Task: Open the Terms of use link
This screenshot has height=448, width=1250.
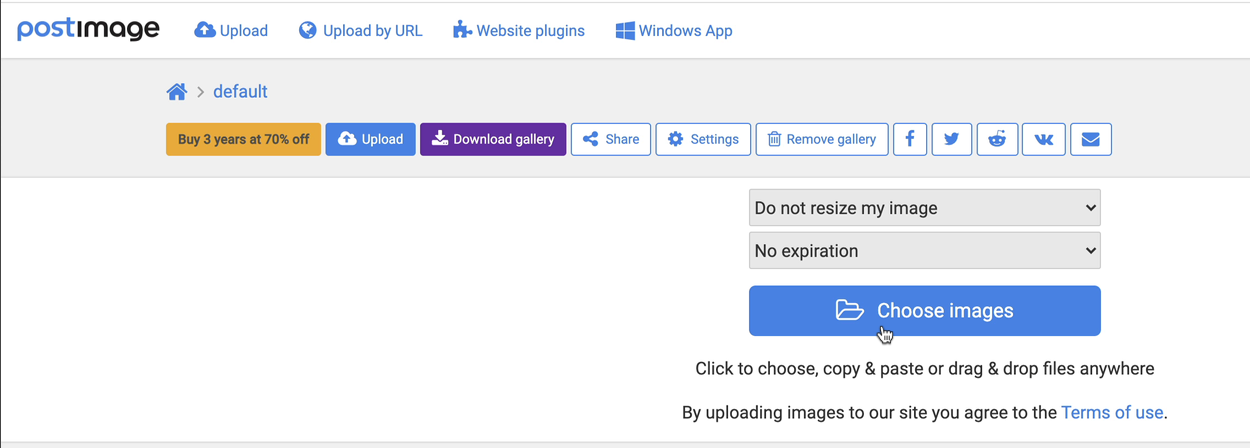Action: pos(1112,412)
